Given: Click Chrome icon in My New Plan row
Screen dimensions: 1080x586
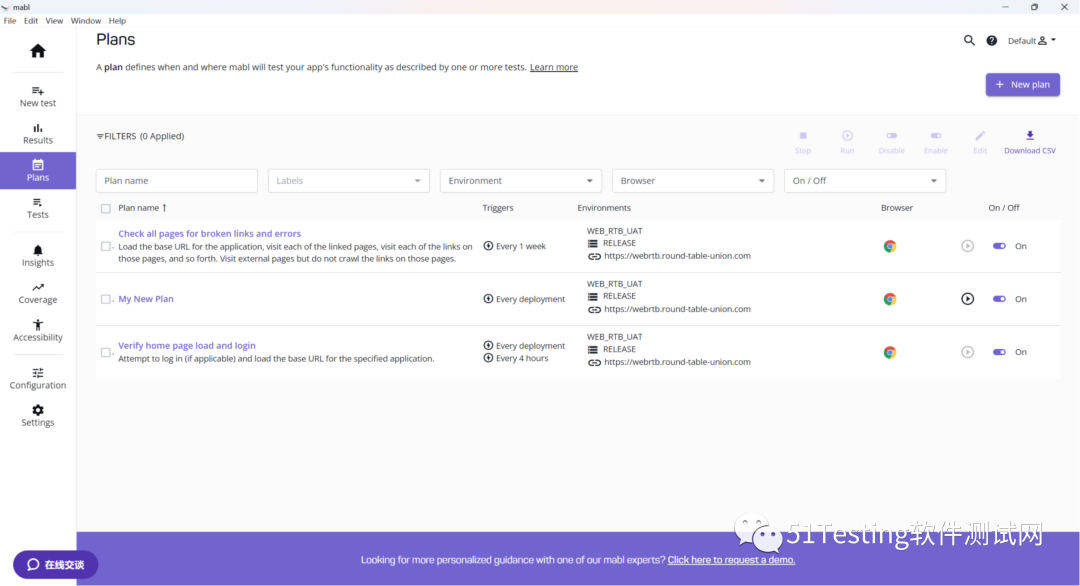Looking at the screenshot, I should coord(890,299).
